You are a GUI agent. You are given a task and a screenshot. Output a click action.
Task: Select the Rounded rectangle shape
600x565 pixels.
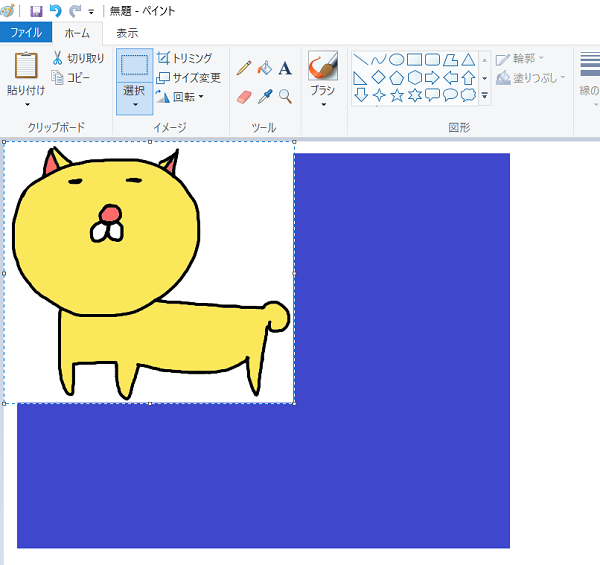[432, 60]
